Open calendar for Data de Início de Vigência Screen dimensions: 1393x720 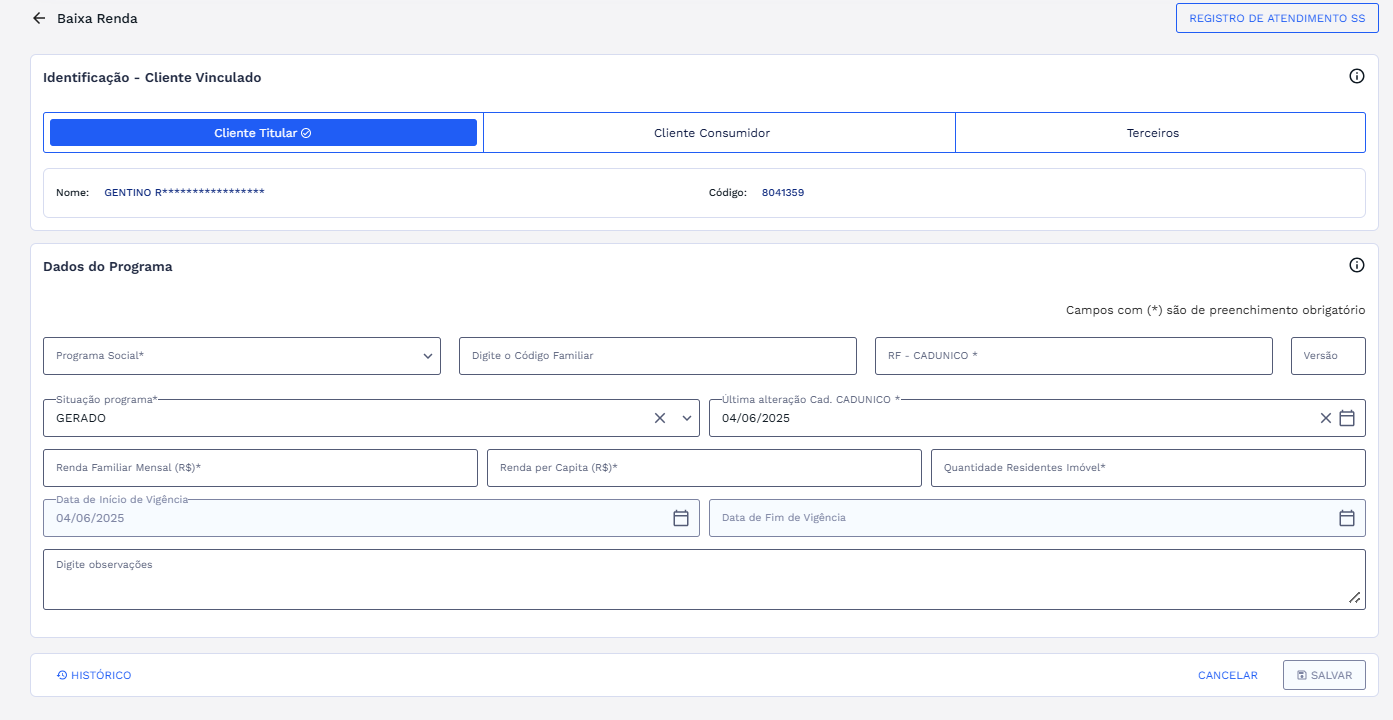click(681, 518)
